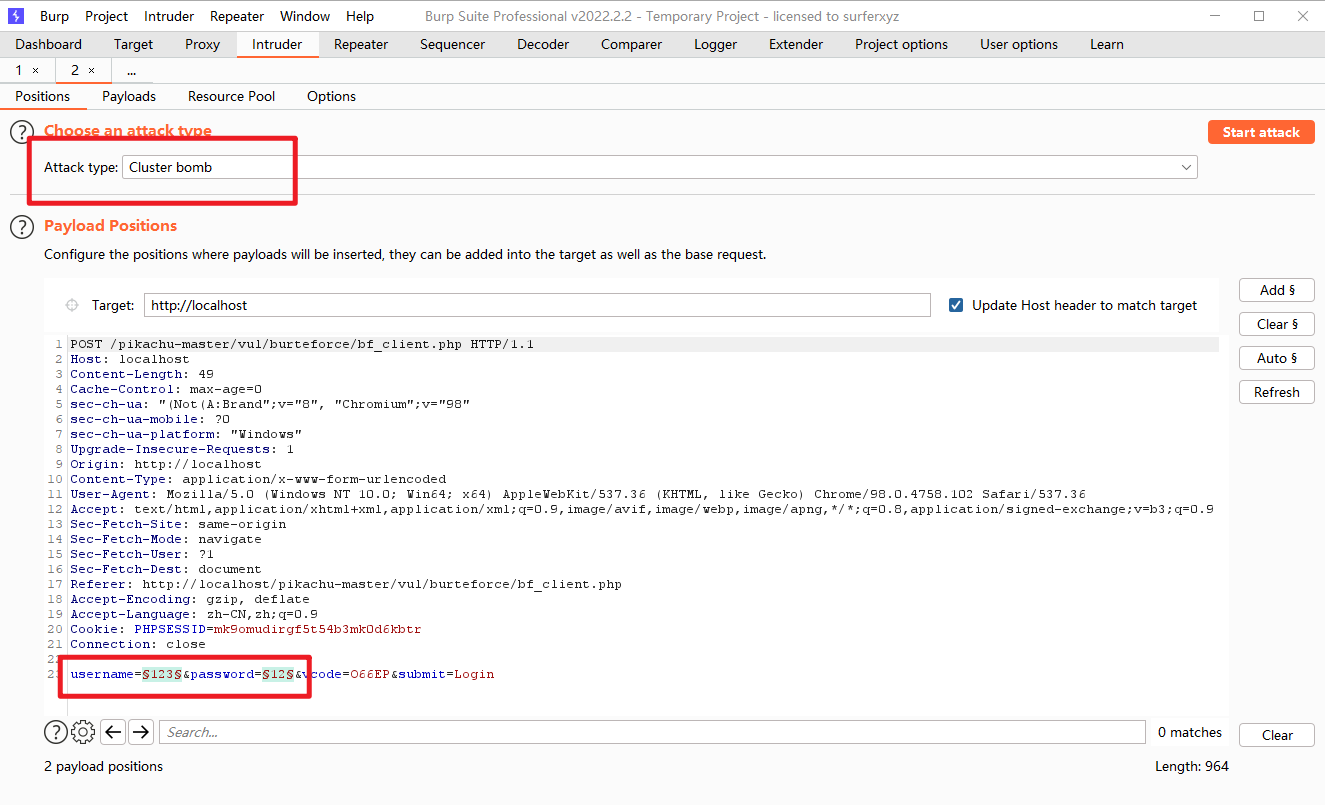Click the target crosshair icon

72,306
